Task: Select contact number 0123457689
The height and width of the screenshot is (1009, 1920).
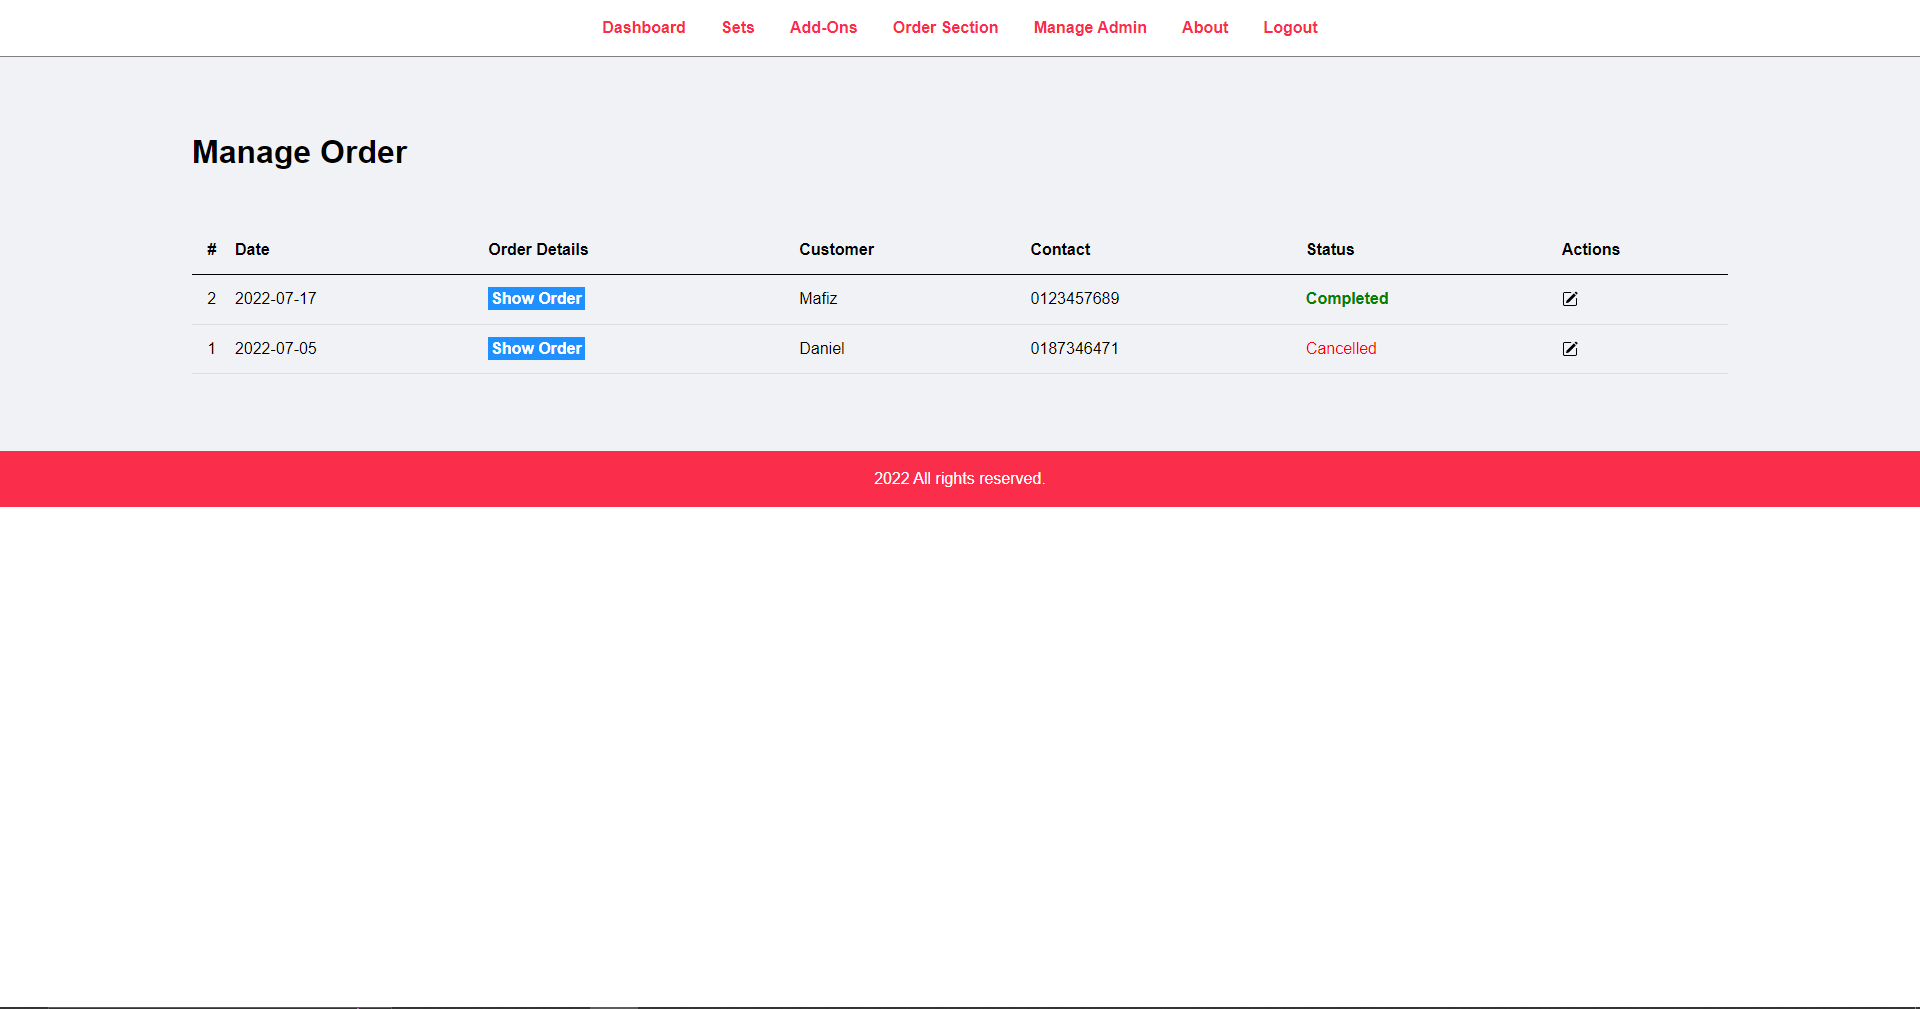Action: [x=1075, y=299]
